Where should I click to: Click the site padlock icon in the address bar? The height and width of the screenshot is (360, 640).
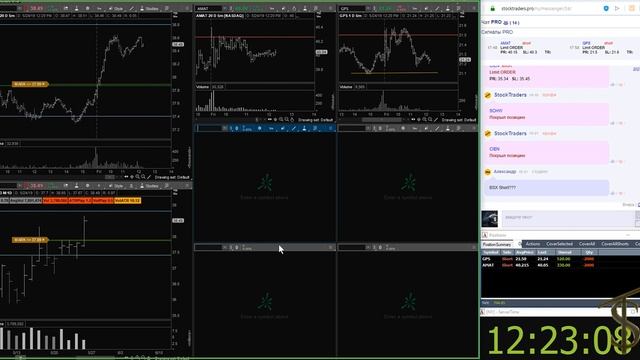(493, 8)
